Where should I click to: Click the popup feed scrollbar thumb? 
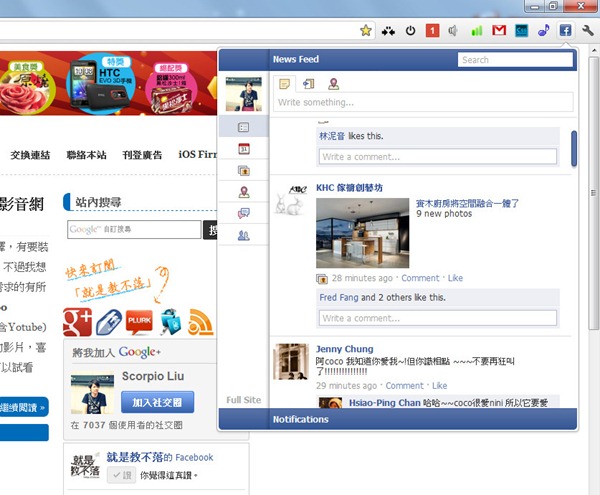[574, 149]
